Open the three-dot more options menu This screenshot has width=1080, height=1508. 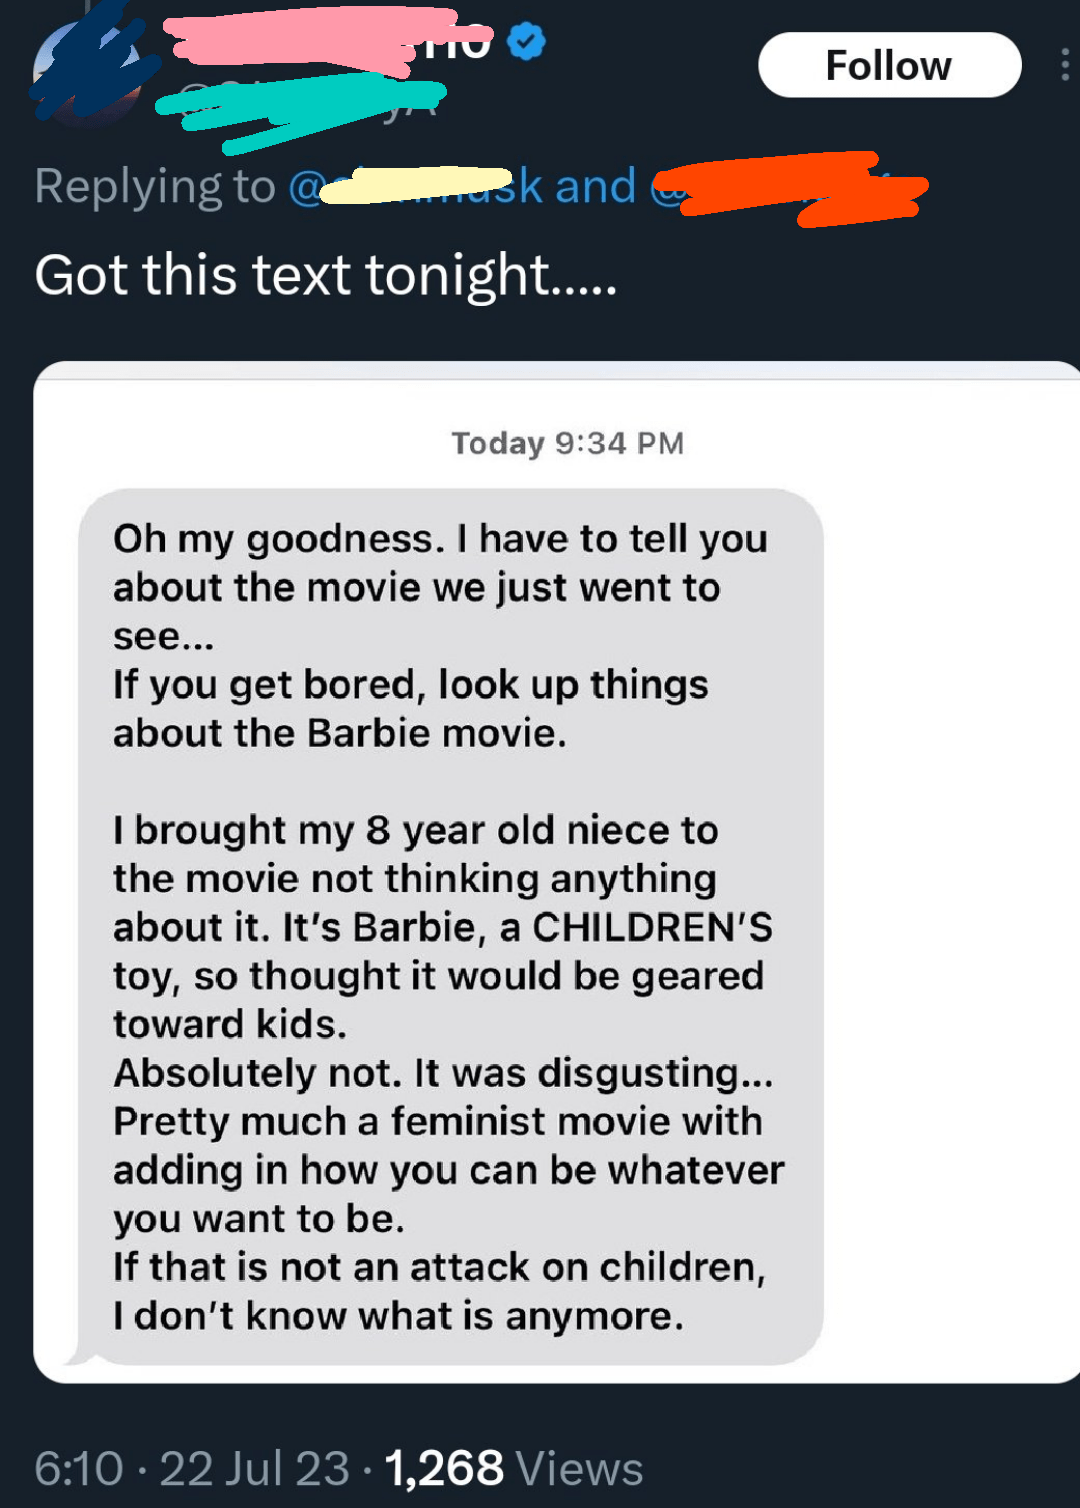pos(1064,65)
